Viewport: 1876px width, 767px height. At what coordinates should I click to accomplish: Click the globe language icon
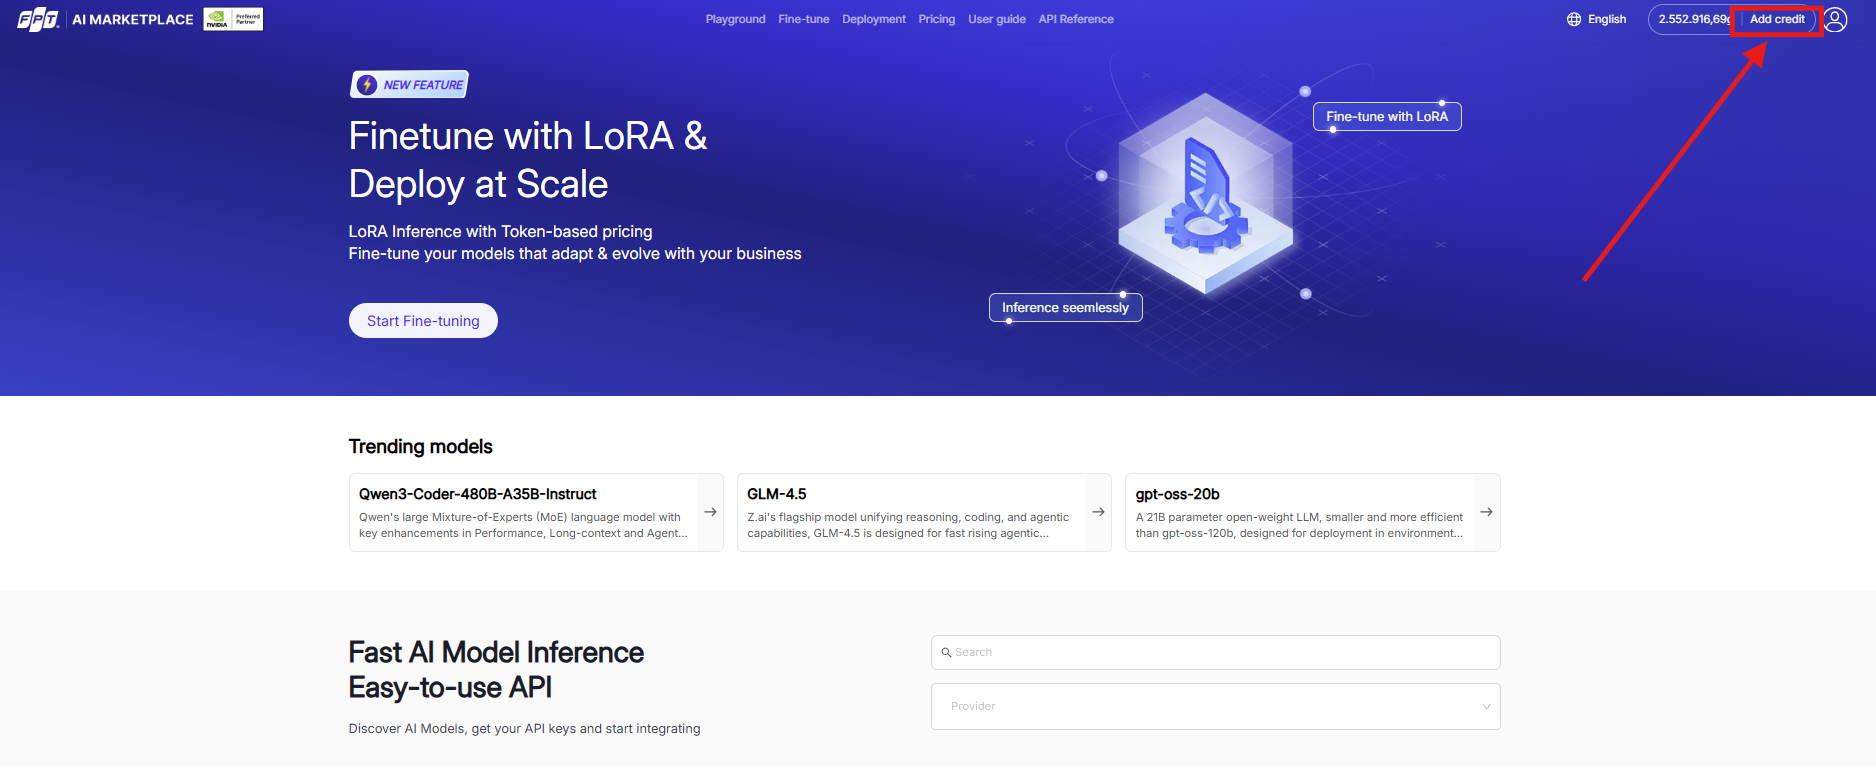click(1574, 19)
